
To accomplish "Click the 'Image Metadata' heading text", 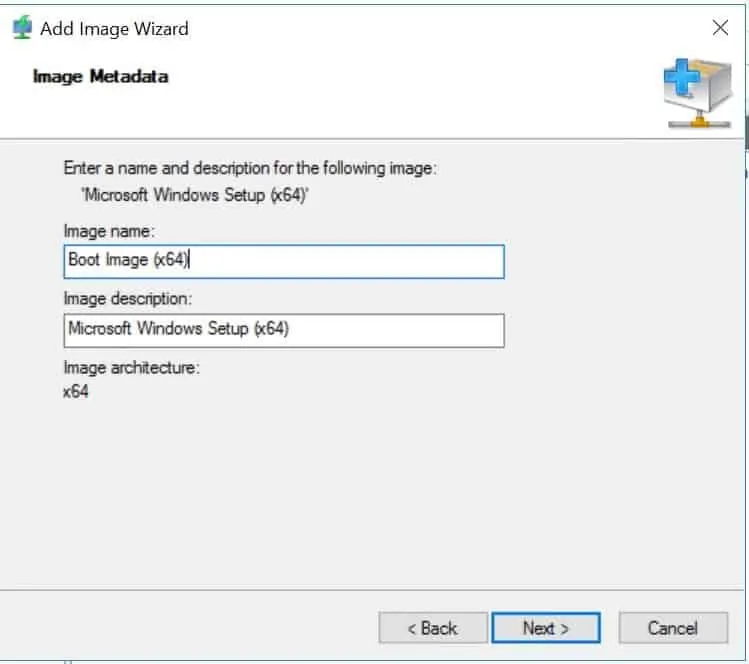I will click(100, 76).
